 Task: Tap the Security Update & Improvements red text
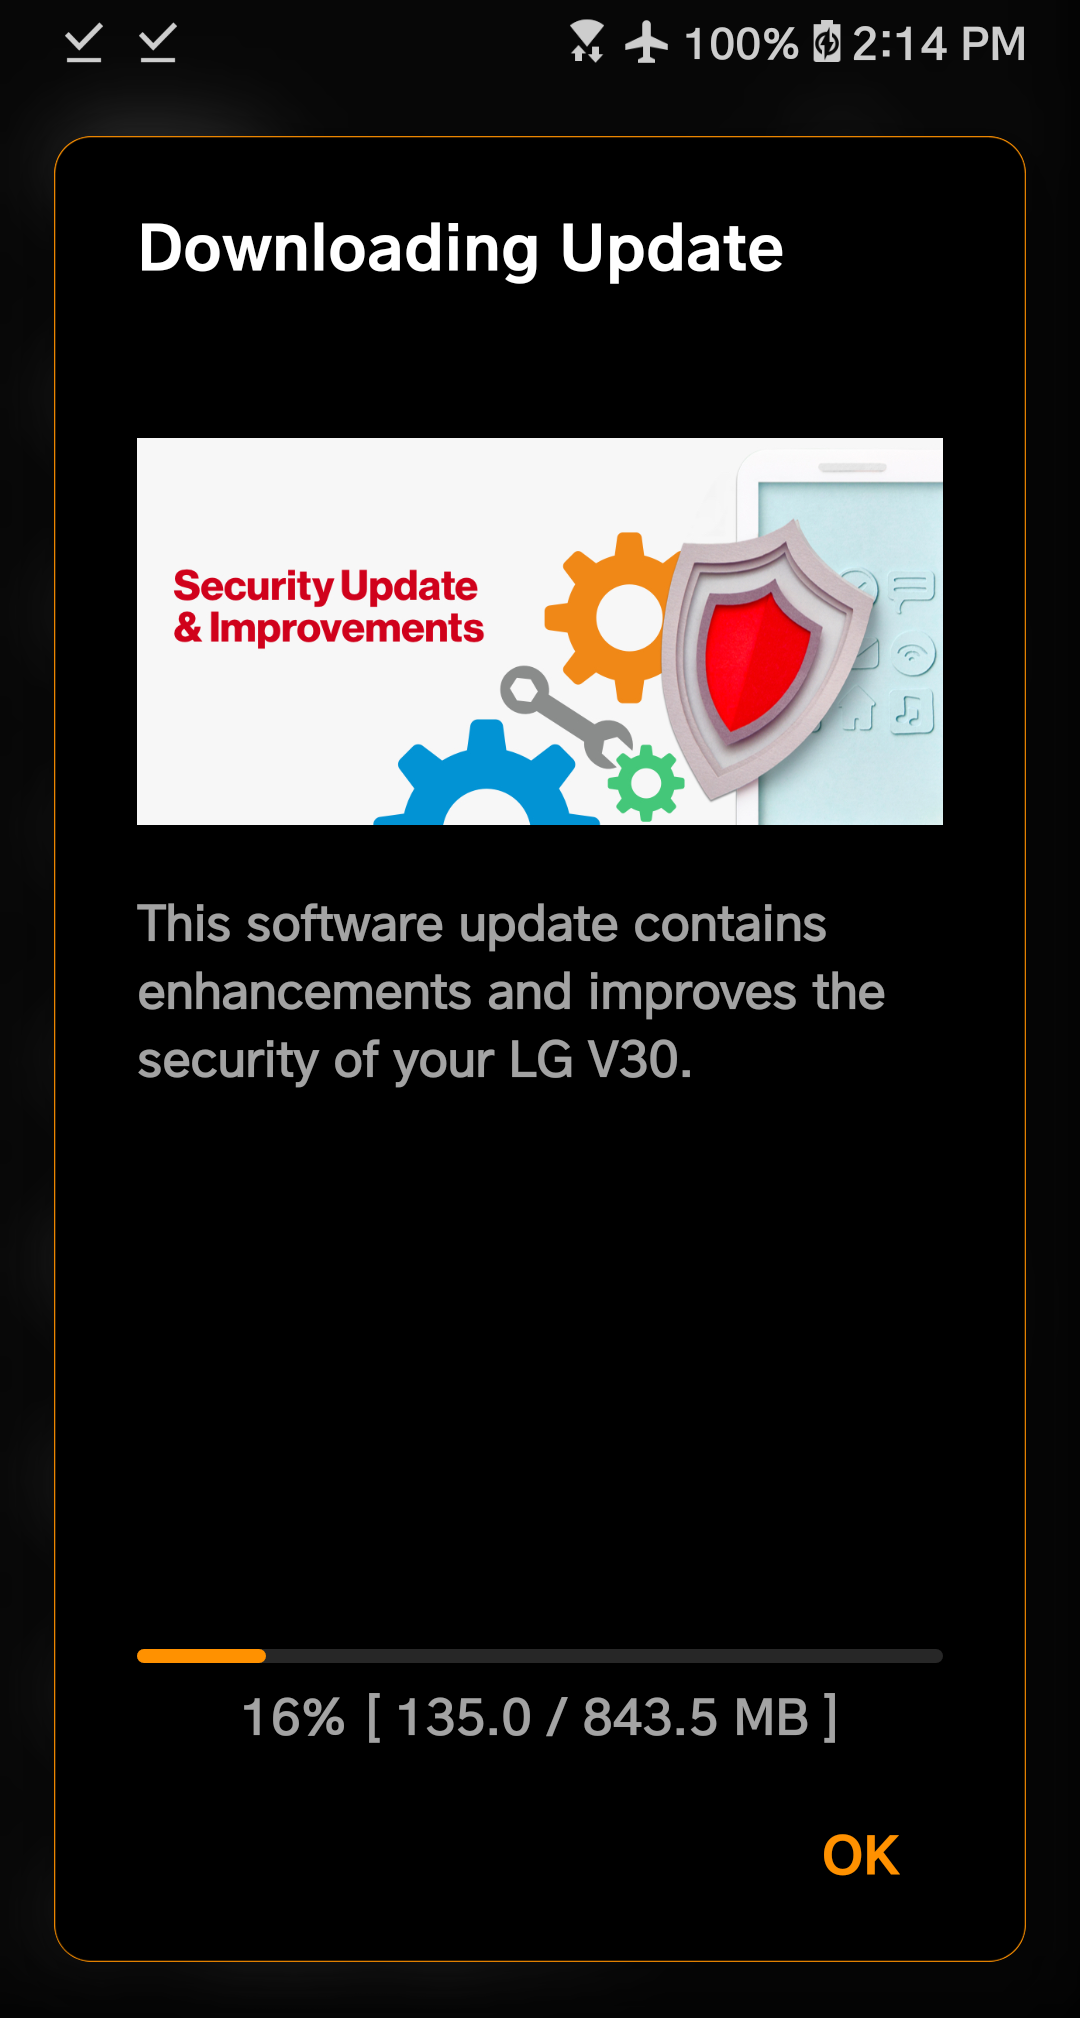[x=328, y=606]
